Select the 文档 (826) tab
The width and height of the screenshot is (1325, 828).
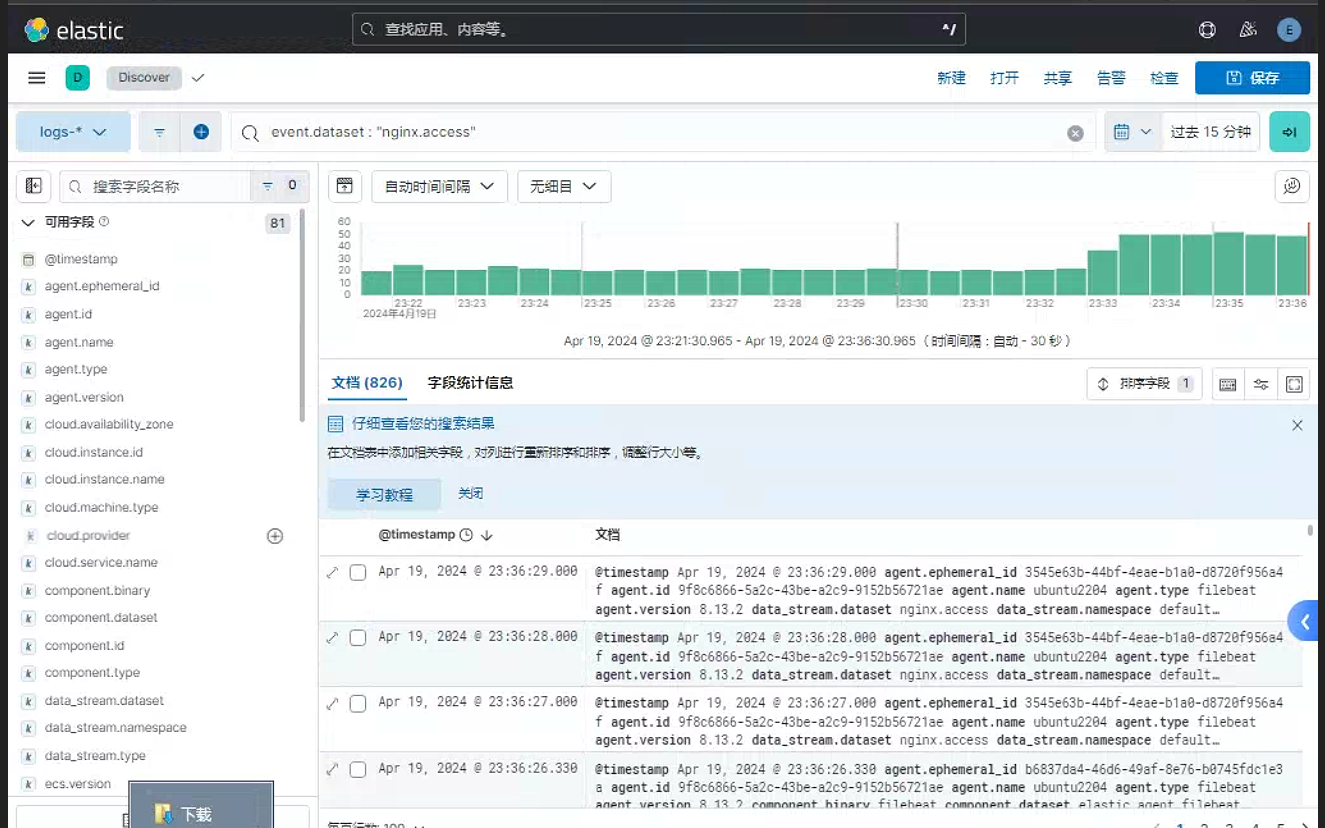367,383
